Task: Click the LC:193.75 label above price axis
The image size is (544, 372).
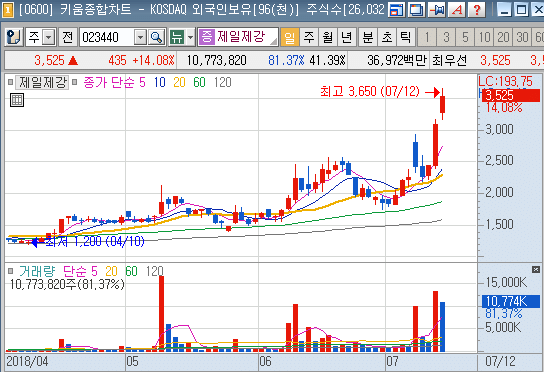Action: [x=505, y=82]
